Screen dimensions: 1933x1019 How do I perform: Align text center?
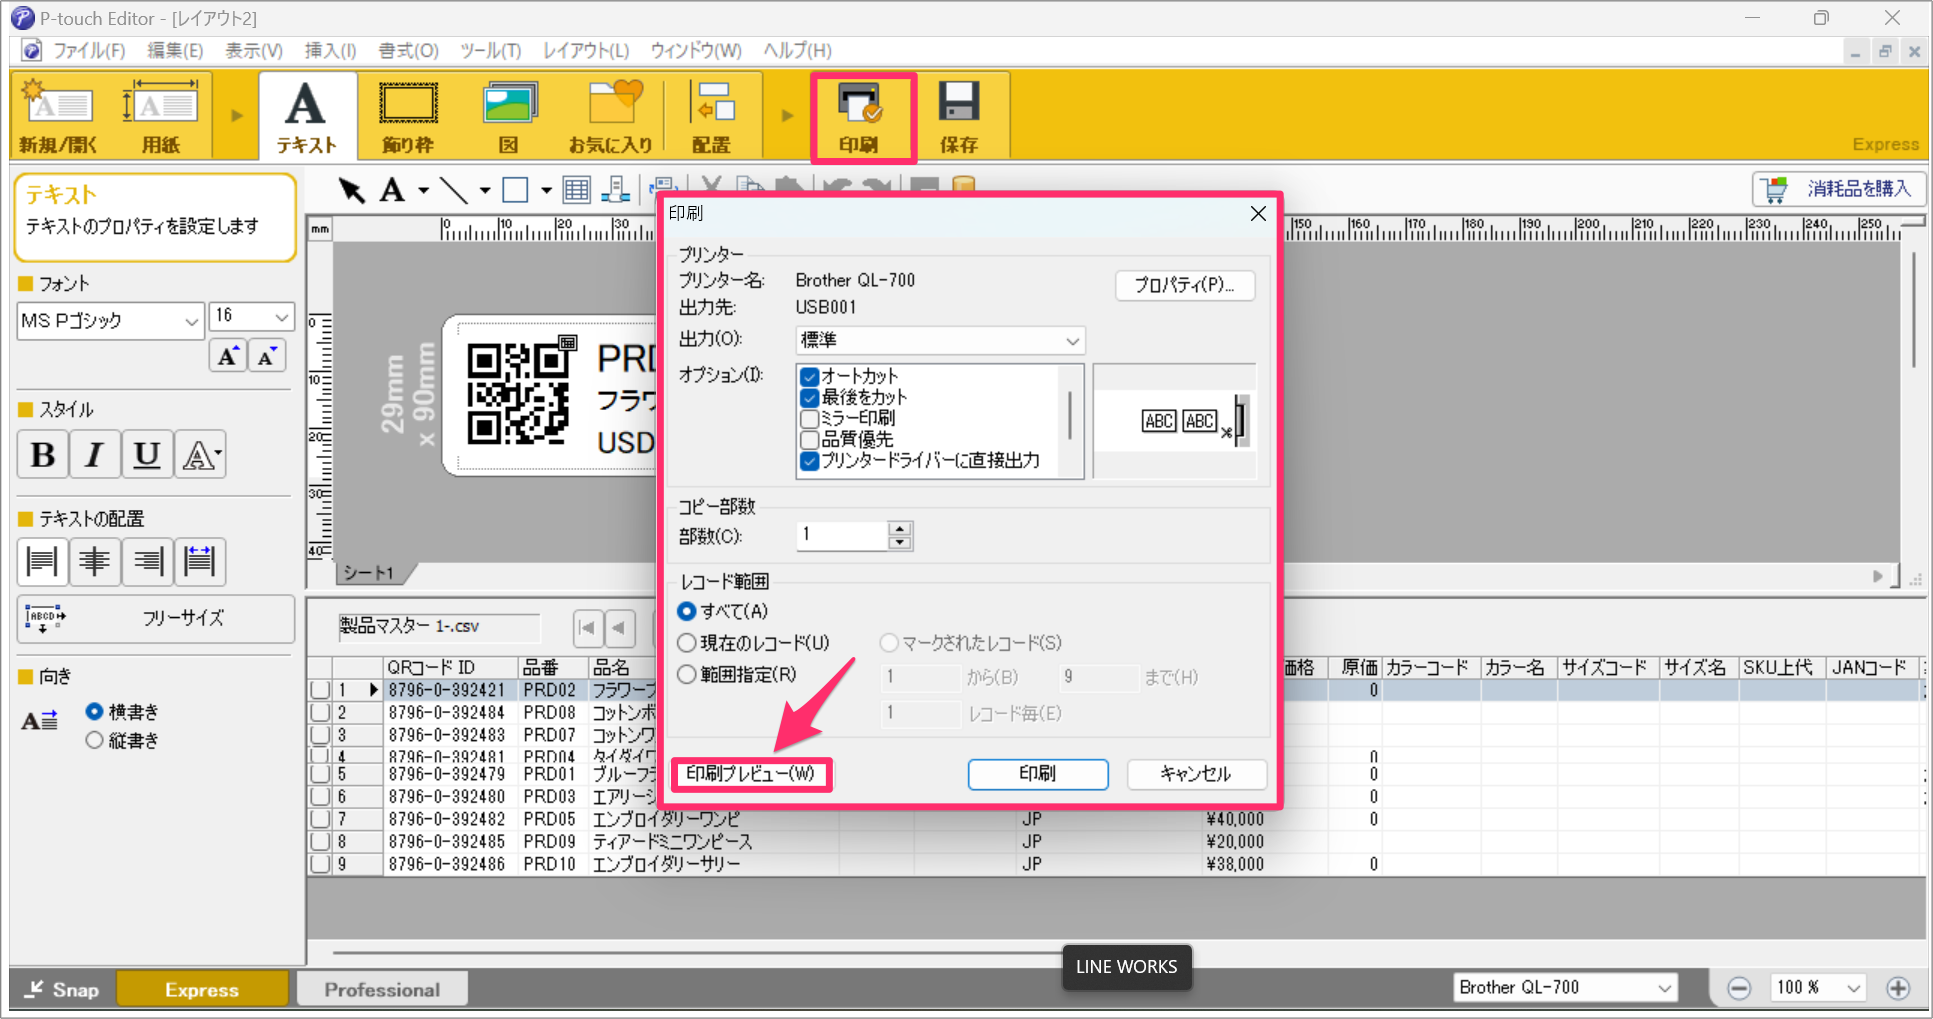pyautogui.click(x=95, y=561)
